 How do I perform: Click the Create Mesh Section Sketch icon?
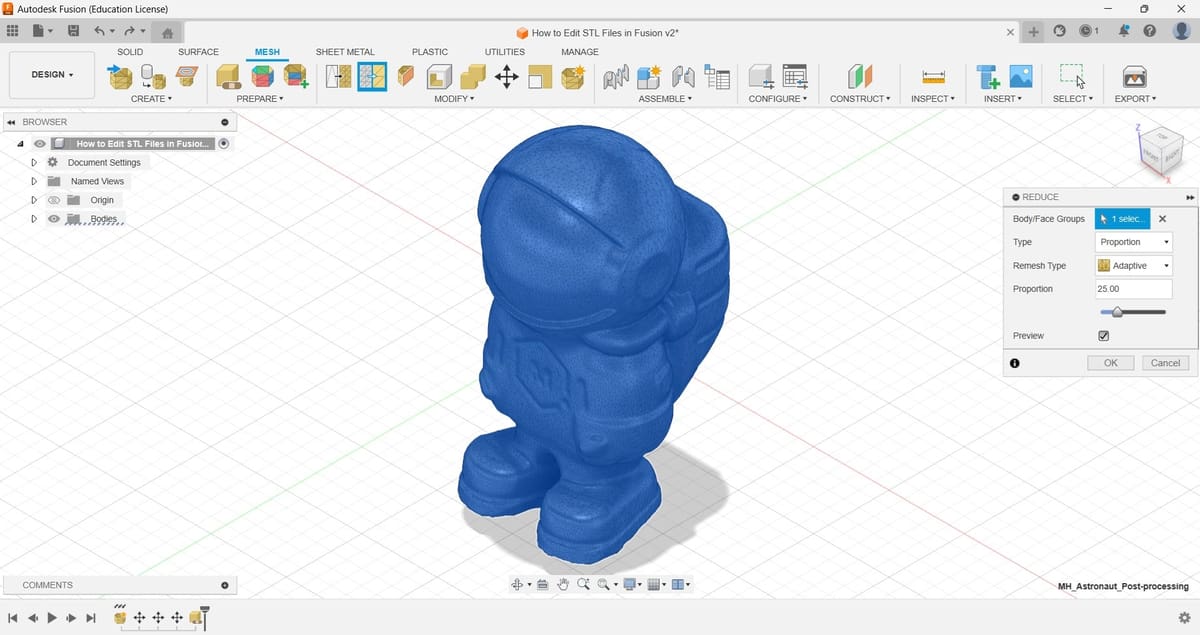point(187,76)
